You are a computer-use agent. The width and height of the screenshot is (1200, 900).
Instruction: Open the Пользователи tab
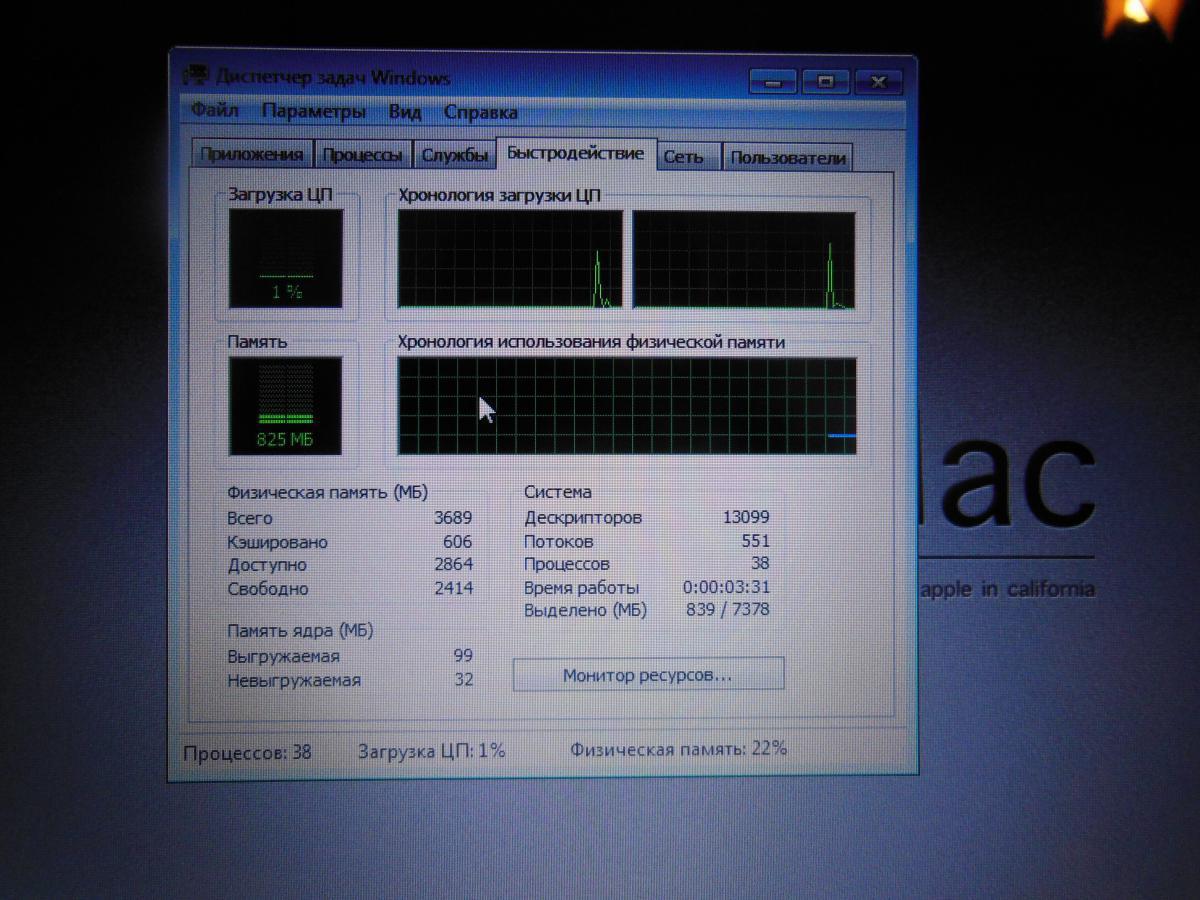point(787,158)
